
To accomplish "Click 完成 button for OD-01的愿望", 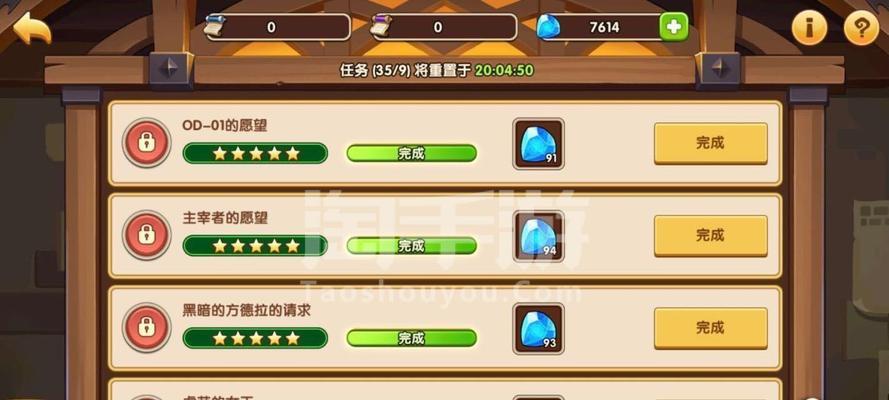I will coord(710,143).
